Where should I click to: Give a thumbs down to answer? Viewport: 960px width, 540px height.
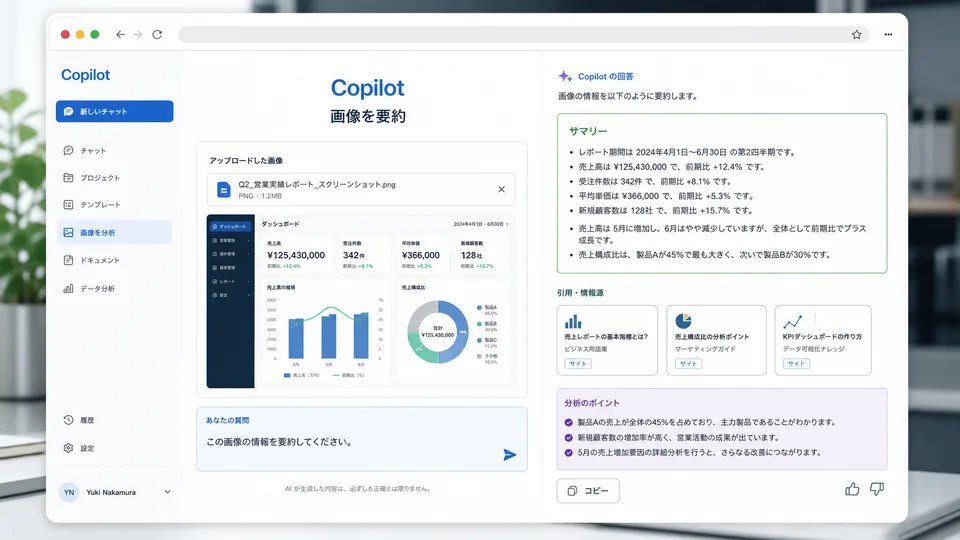877,489
